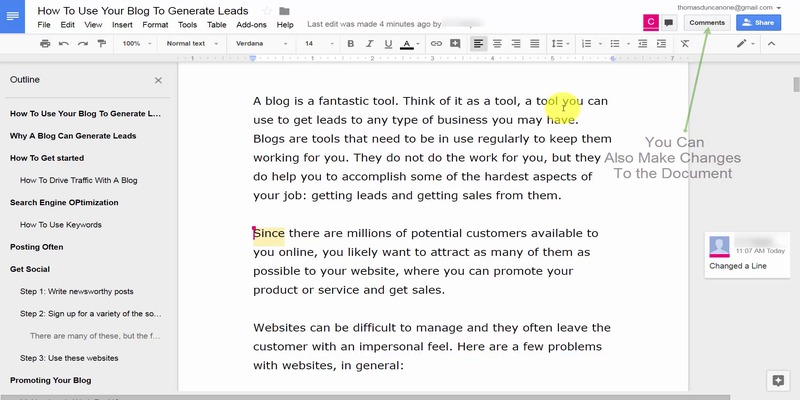This screenshot has width=800, height=400.
Task: Click the print icon in the toolbar
Action: tap(45, 44)
